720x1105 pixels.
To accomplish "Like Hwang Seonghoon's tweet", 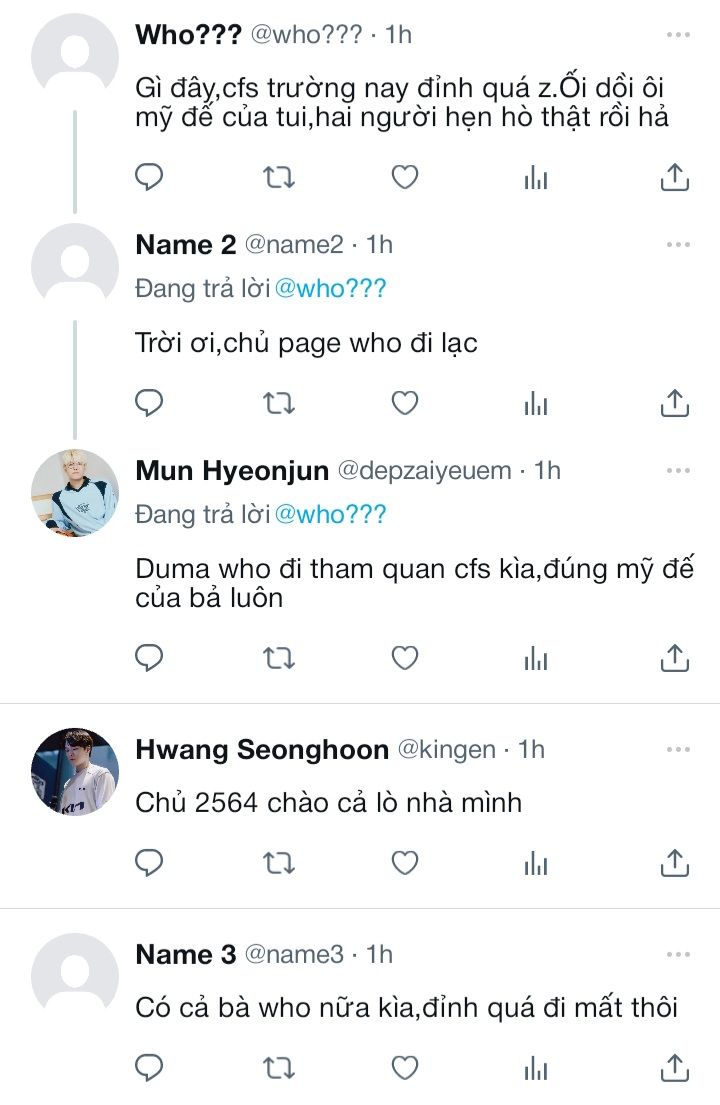I will 404,861.
